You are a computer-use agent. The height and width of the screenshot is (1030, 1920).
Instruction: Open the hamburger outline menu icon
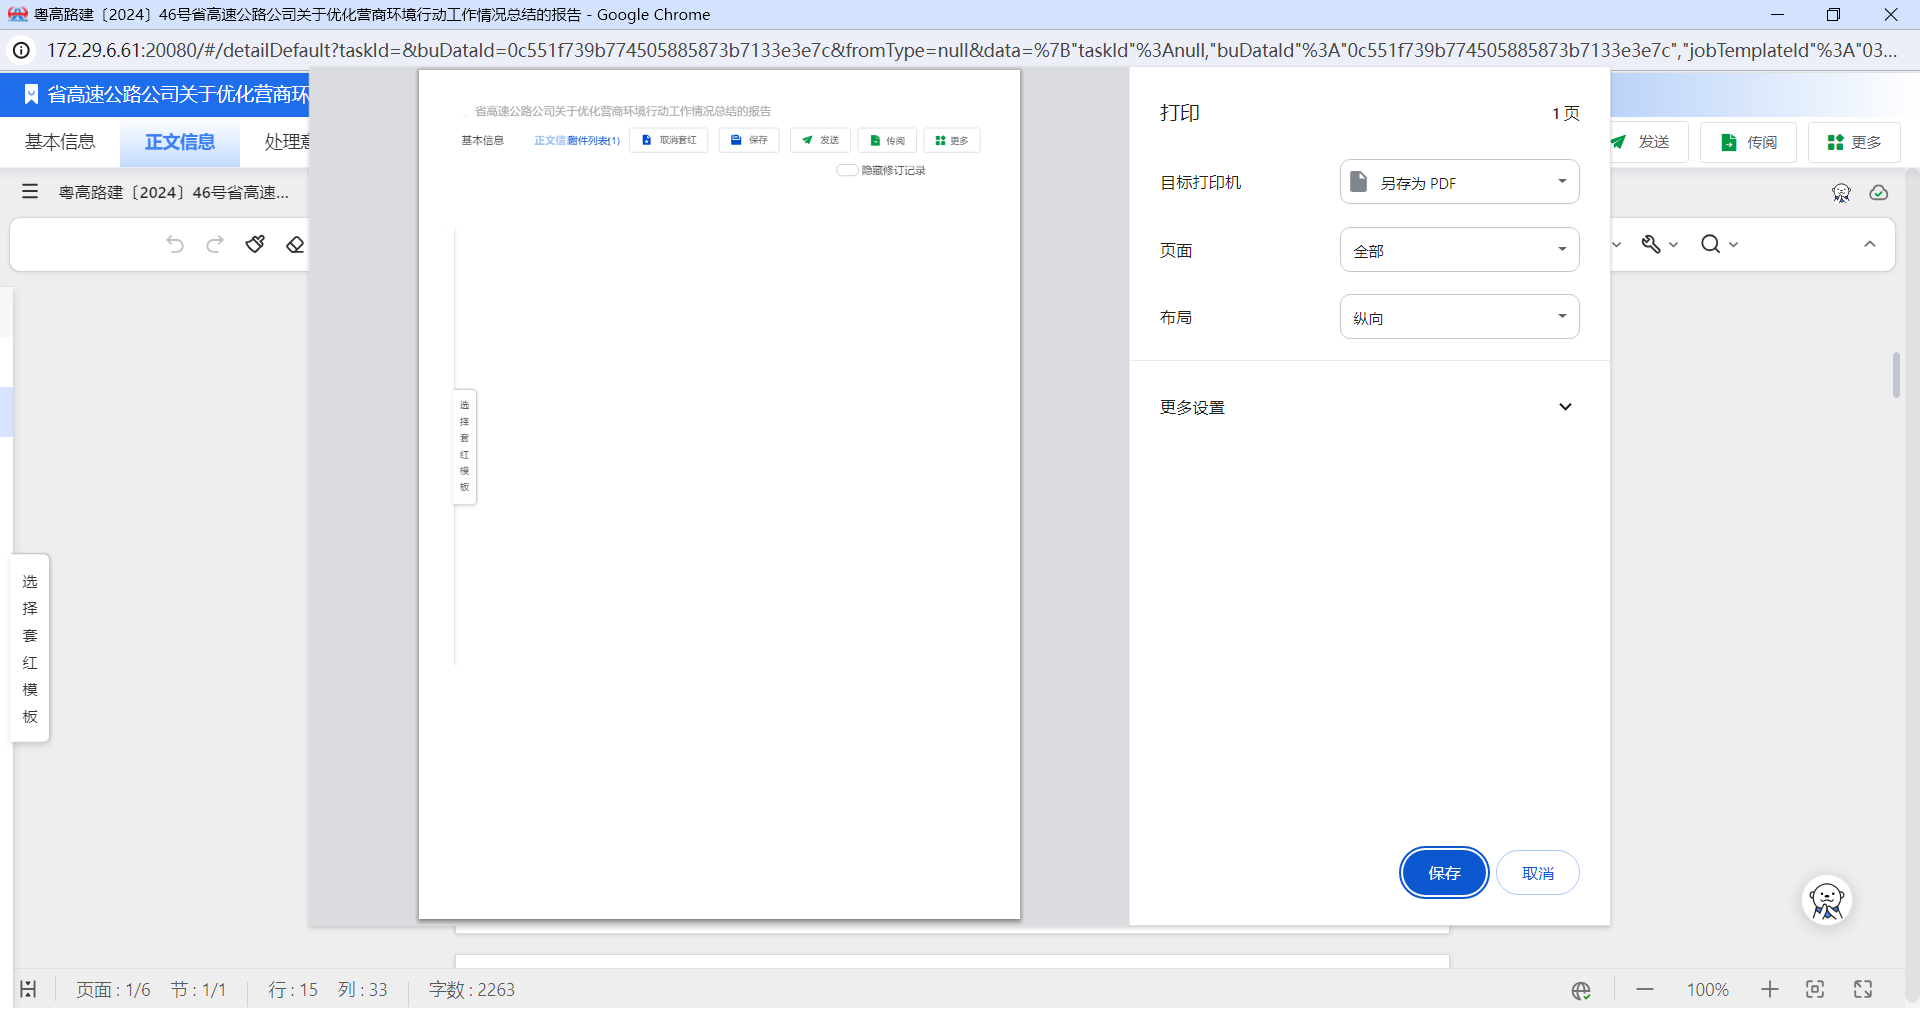point(30,191)
